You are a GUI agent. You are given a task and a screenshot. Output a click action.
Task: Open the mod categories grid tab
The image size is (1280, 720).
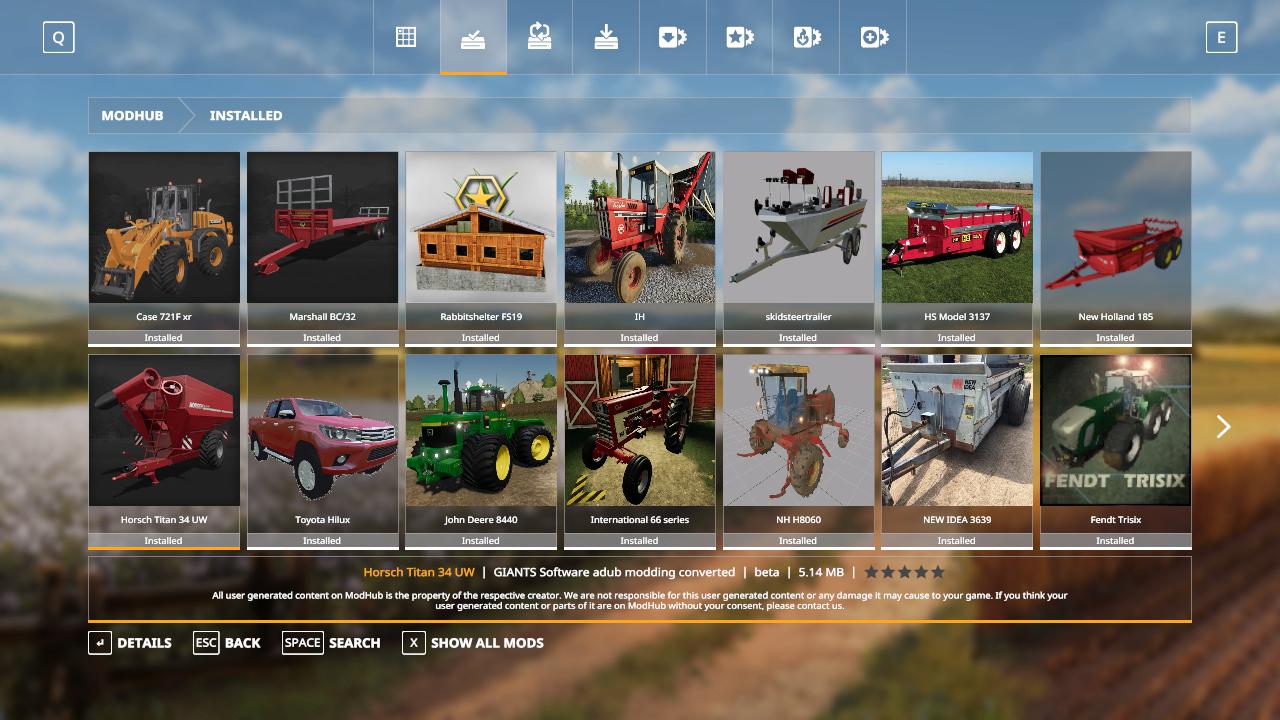click(x=406, y=37)
